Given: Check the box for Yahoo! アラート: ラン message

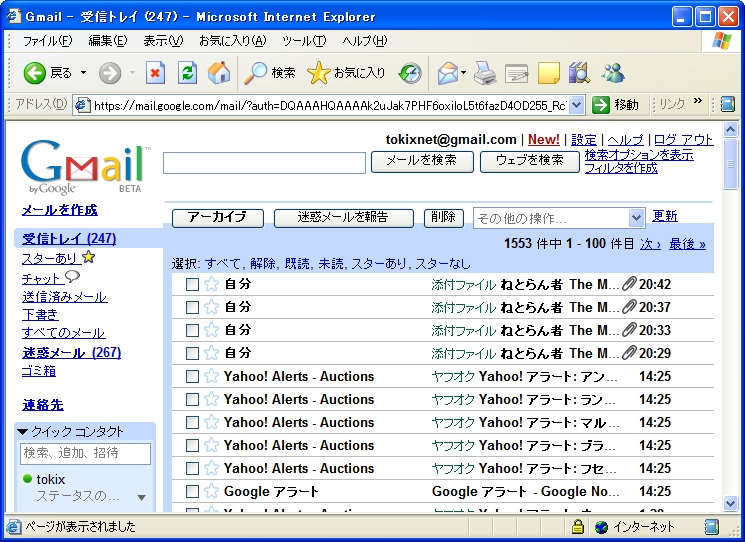Looking at the screenshot, I should 192,399.
